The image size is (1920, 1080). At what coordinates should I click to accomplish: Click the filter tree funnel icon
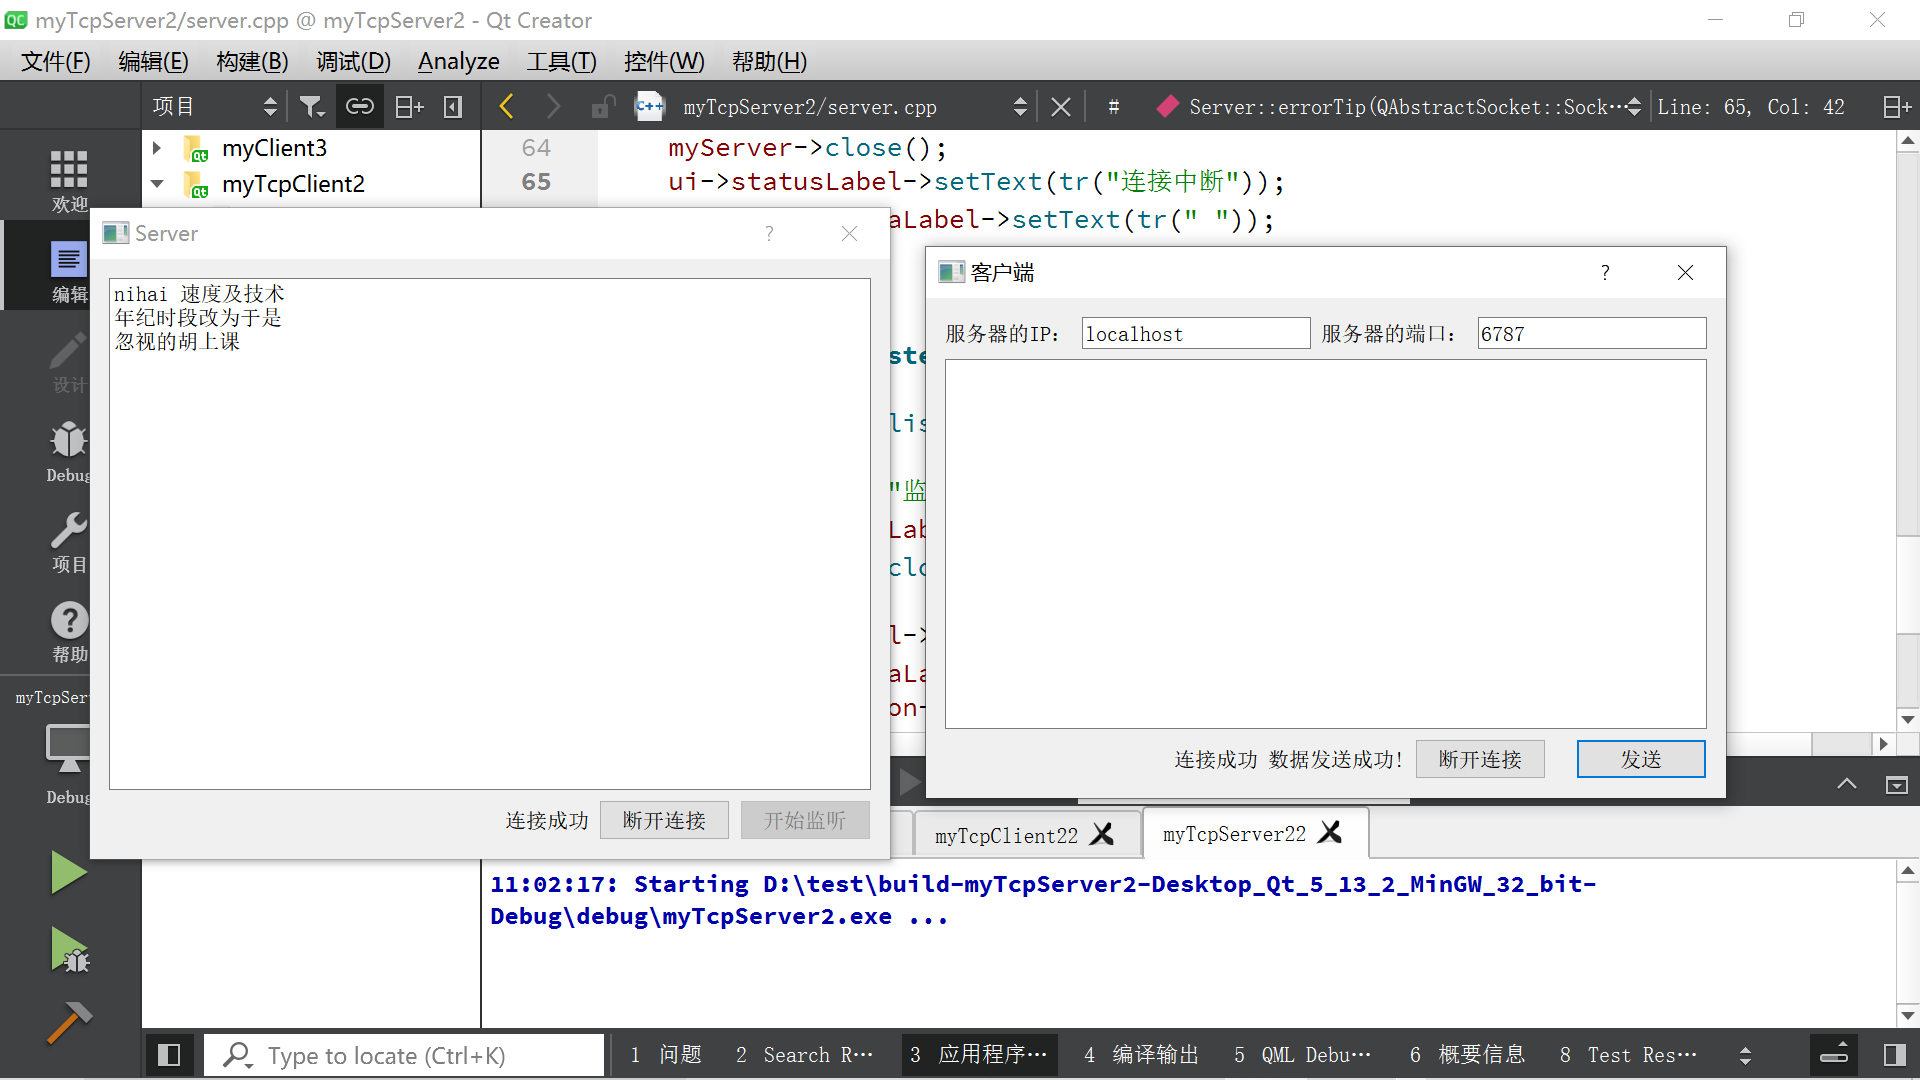pyautogui.click(x=312, y=106)
